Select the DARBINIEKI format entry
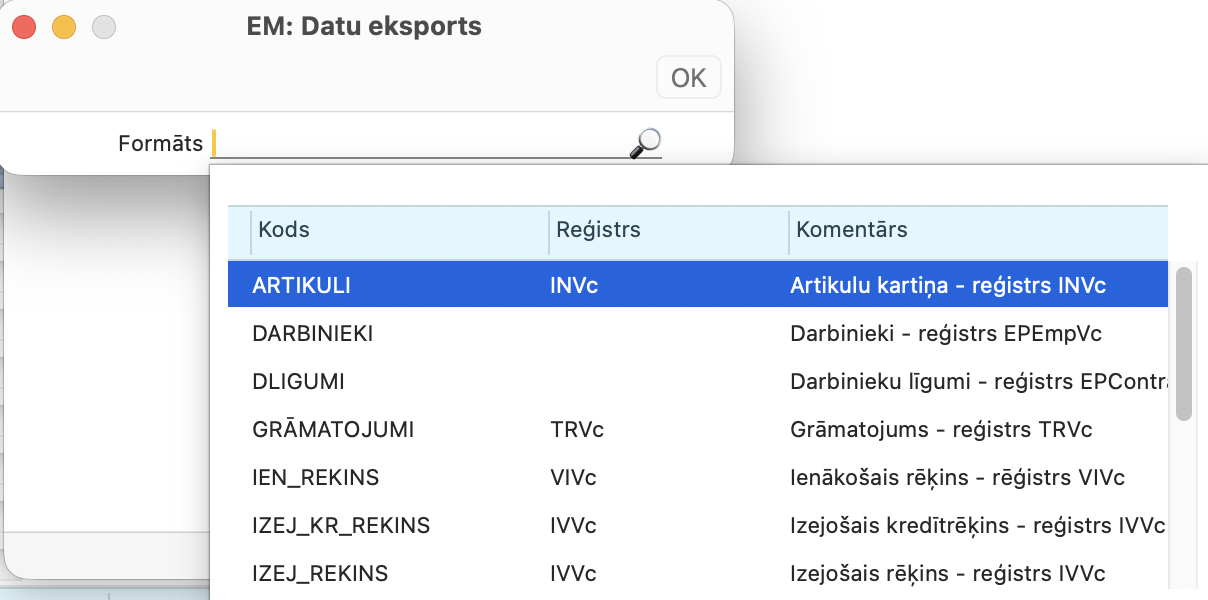Viewport: 1208px width, 600px height. (x=313, y=333)
